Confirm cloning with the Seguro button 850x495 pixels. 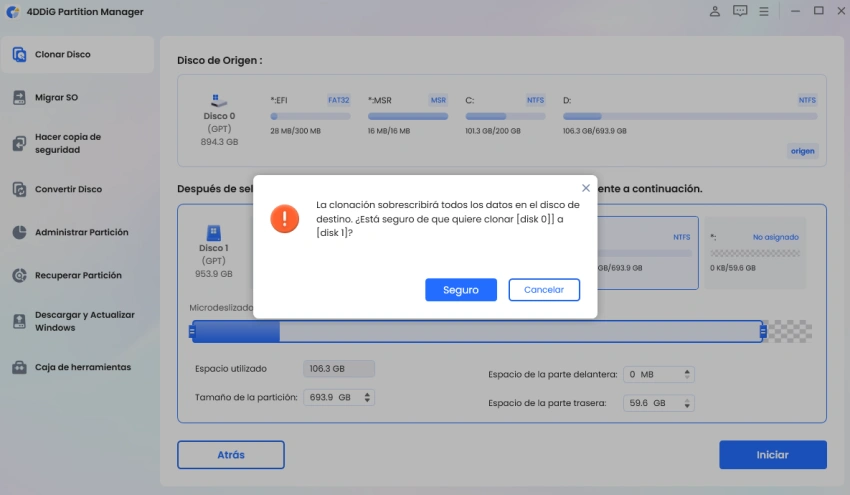coord(461,290)
